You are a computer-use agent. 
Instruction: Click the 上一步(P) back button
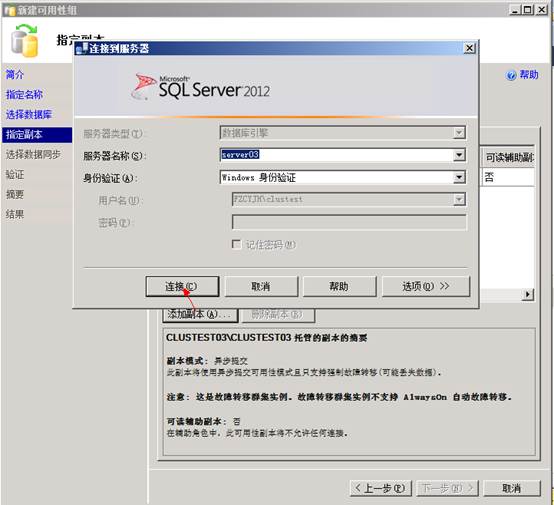(x=381, y=488)
